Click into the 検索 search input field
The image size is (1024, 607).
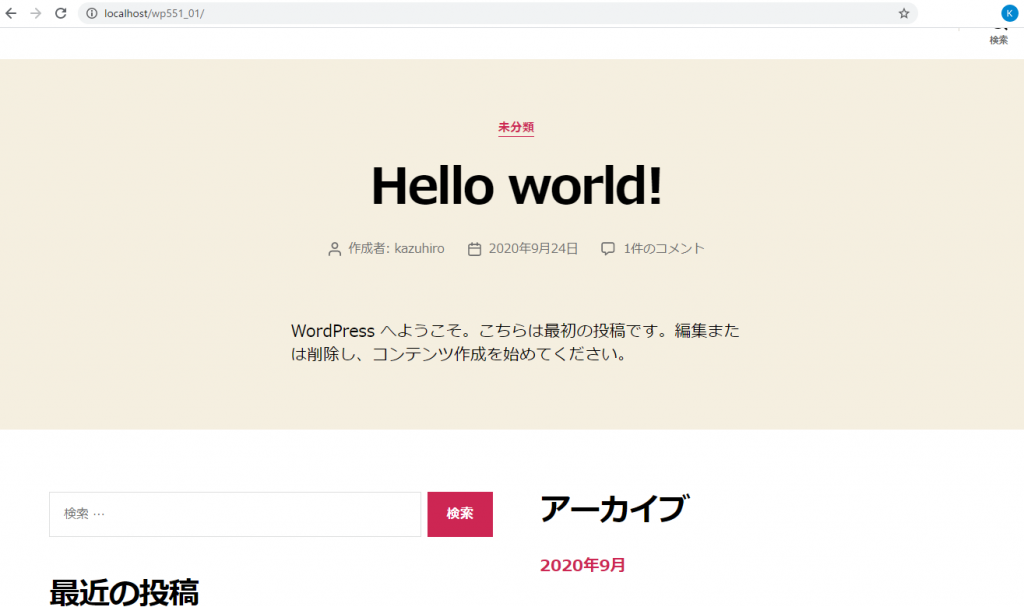pyautogui.click(x=235, y=514)
